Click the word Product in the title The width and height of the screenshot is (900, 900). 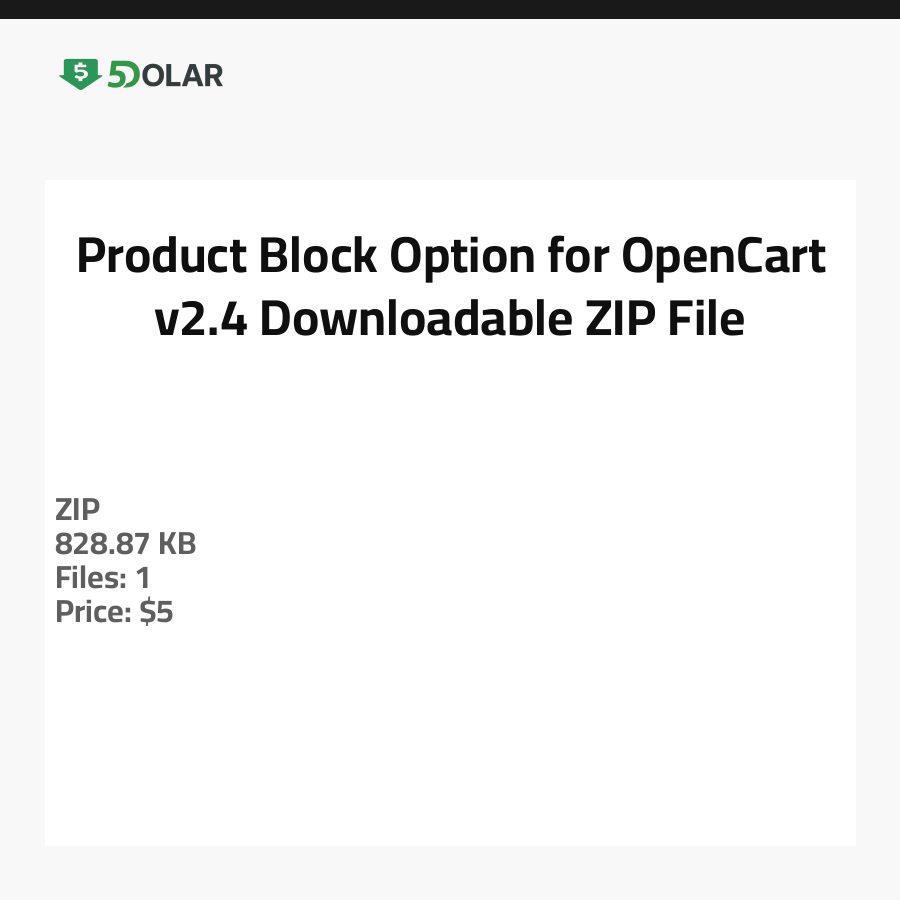[160, 257]
